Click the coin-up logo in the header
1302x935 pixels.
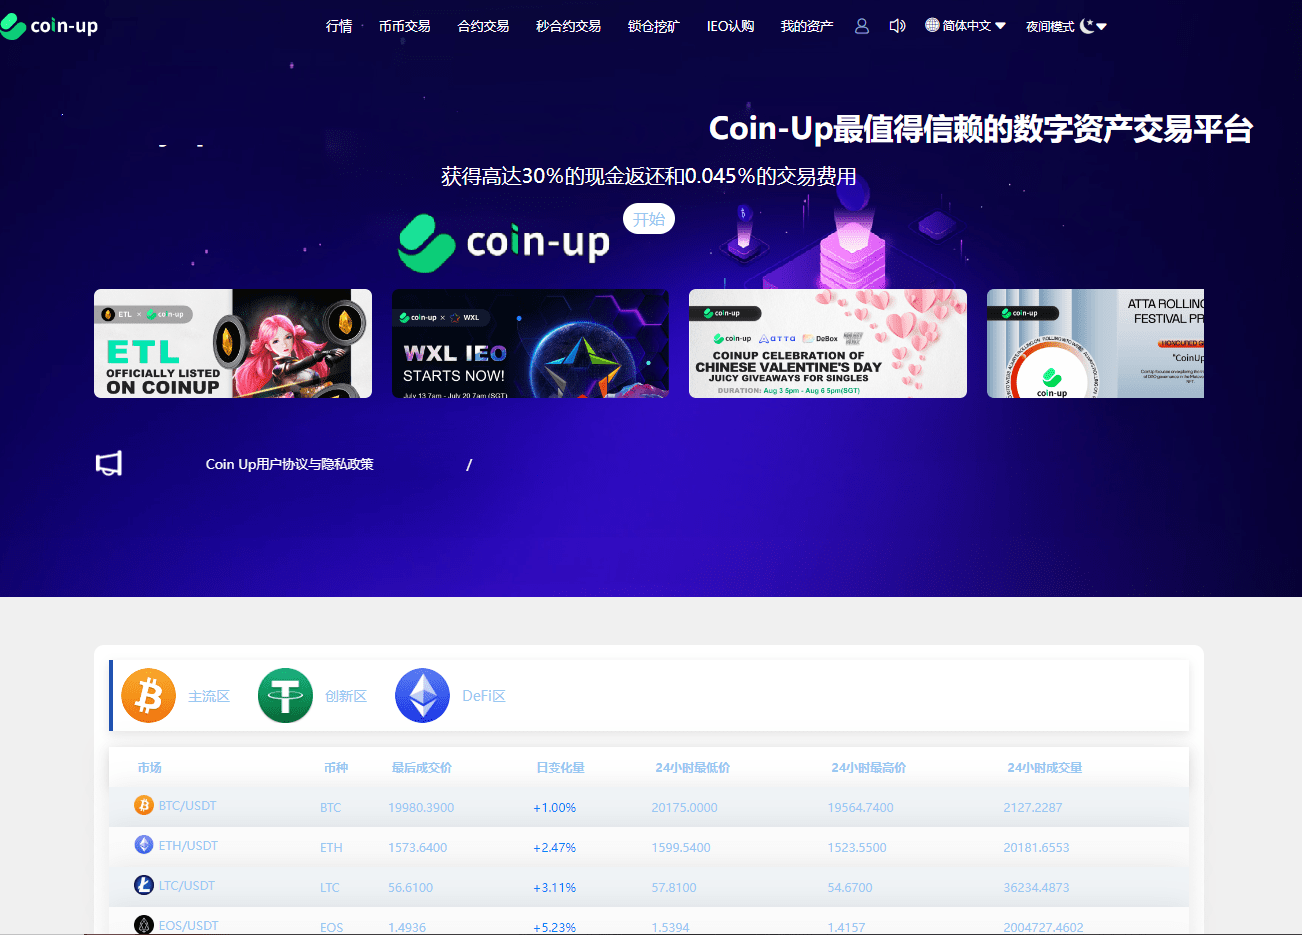pos(49,26)
